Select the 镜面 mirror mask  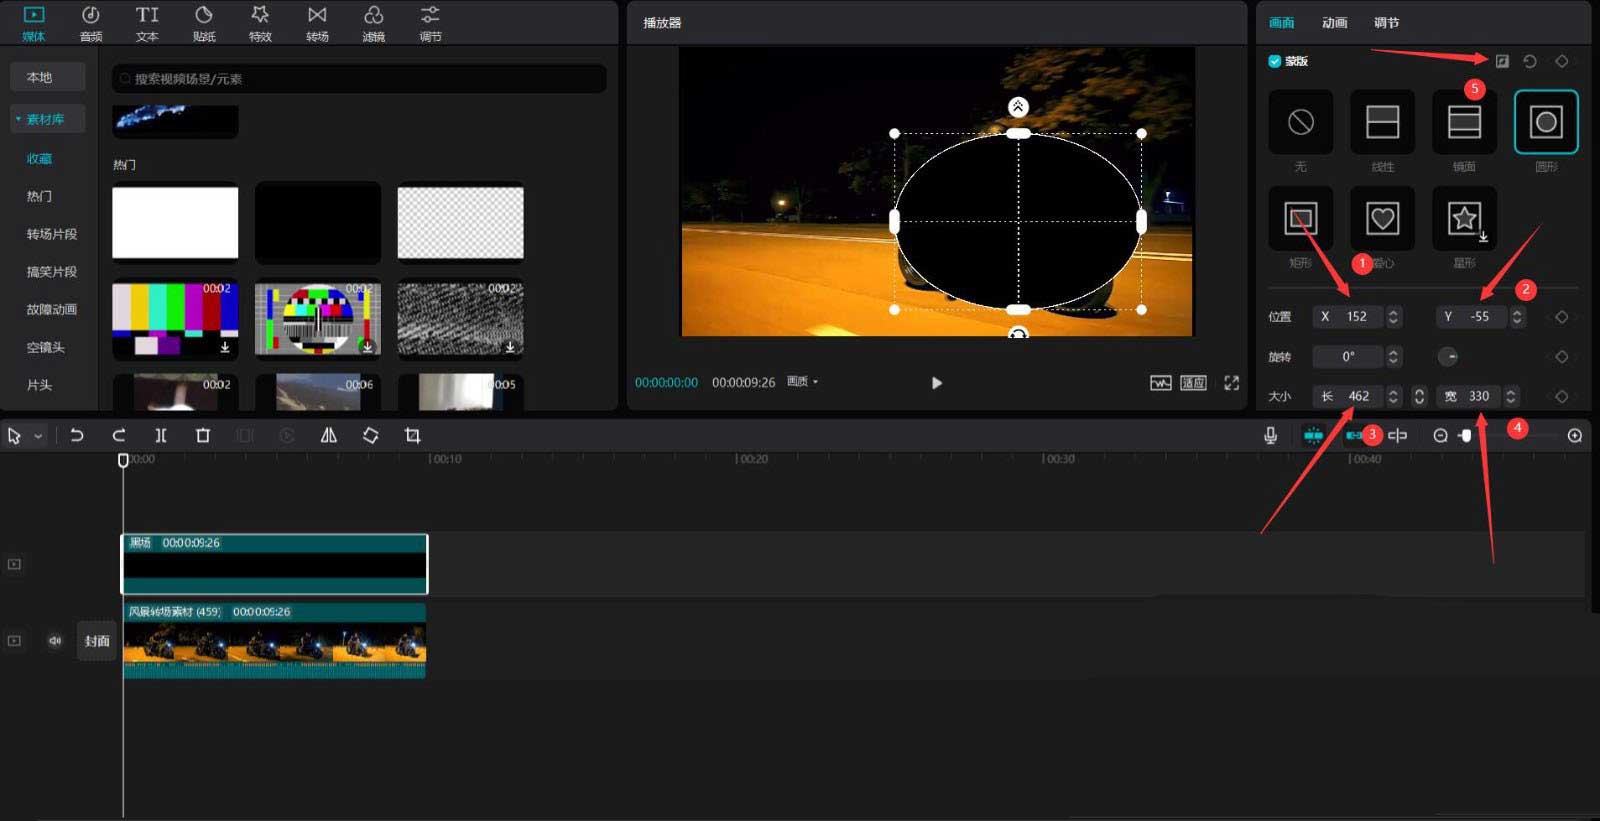tap(1465, 122)
